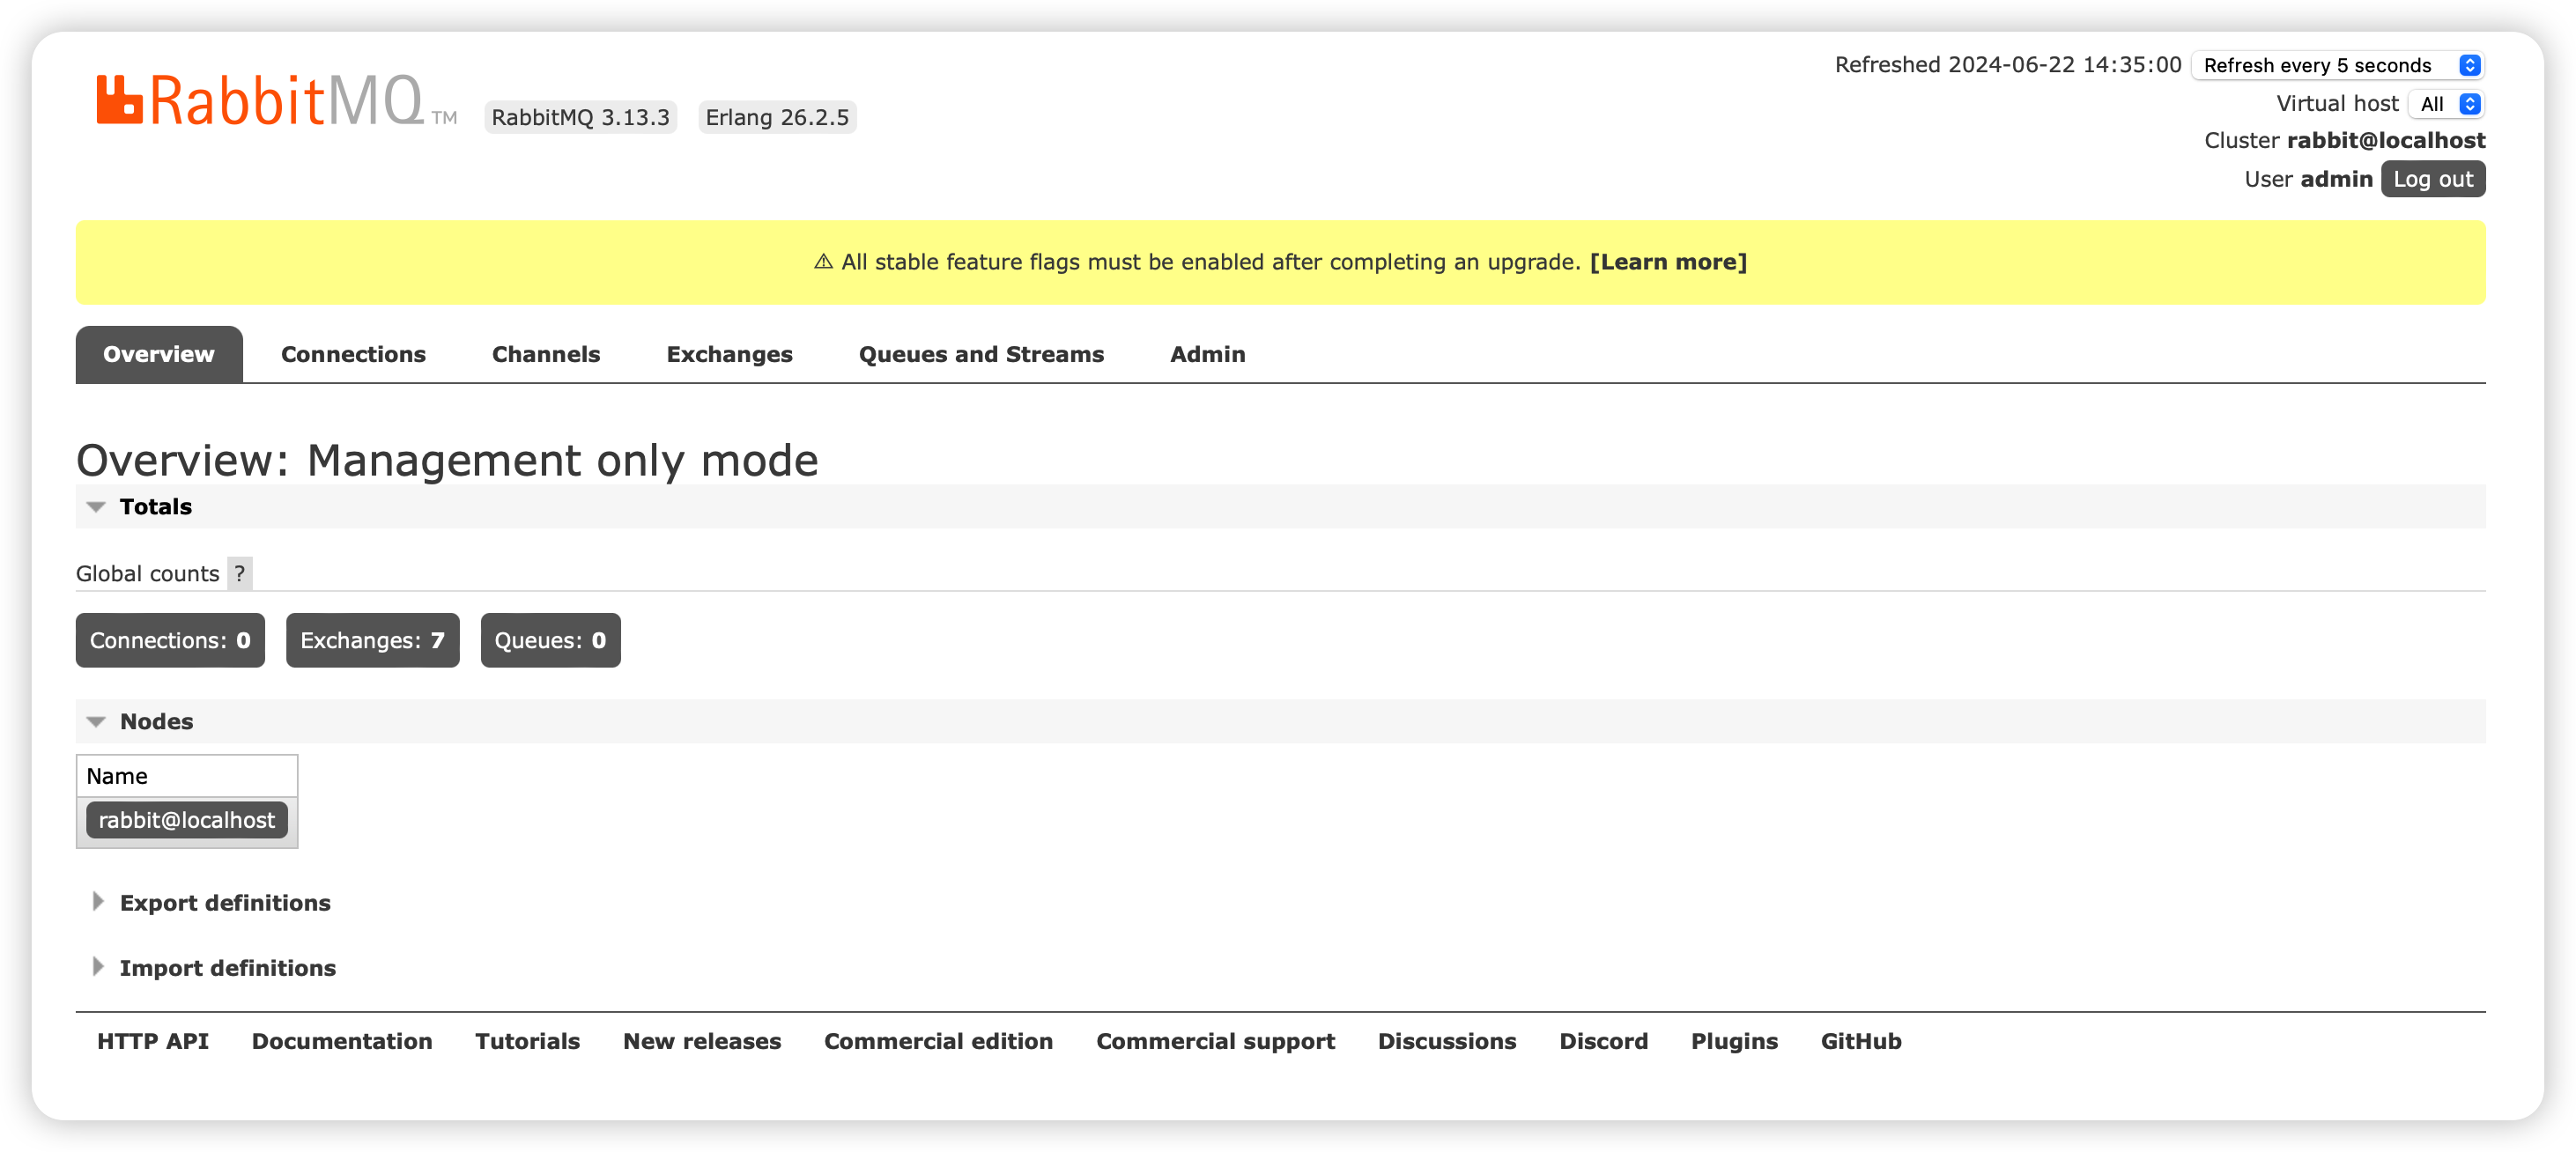Open the Queues and Streams tab
The width and height of the screenshot is (2576, 1152).
tap(981, 354)
